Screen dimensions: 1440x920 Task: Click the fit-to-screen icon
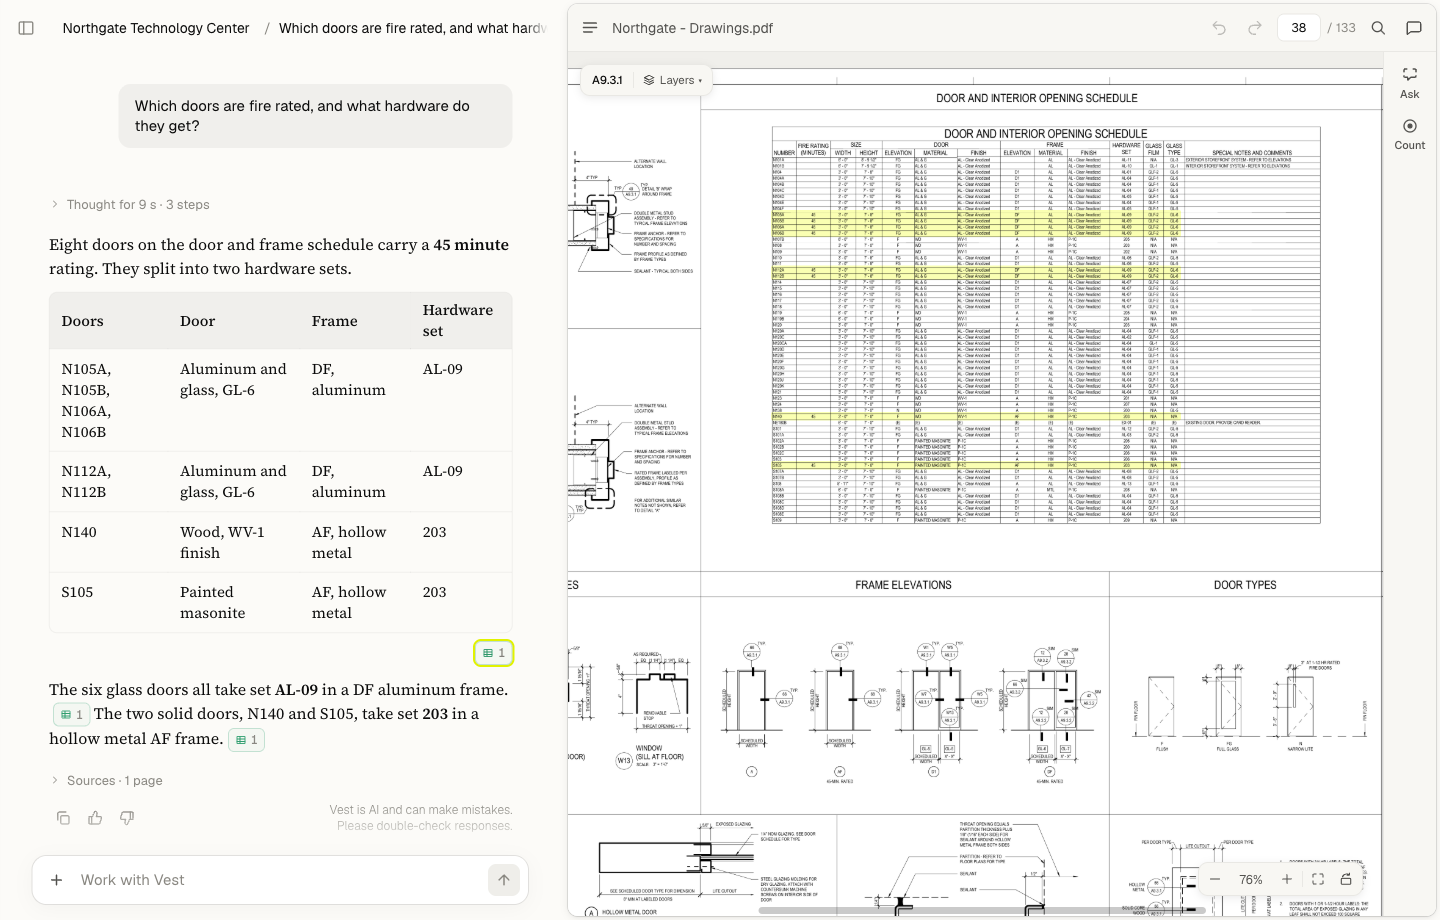[1318, 880]
